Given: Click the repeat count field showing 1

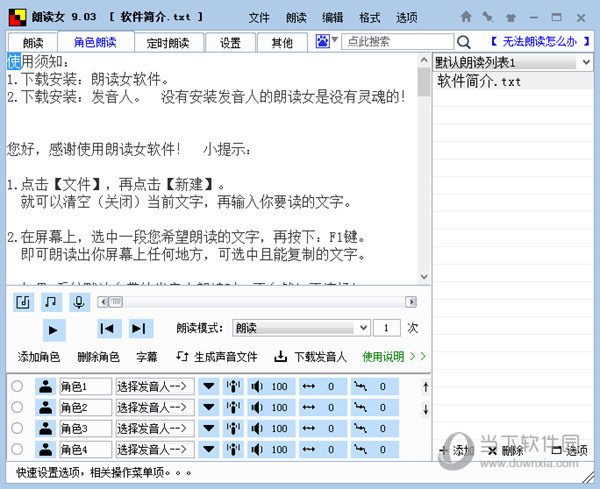Looking at the screenshot, I should point(386,328).
